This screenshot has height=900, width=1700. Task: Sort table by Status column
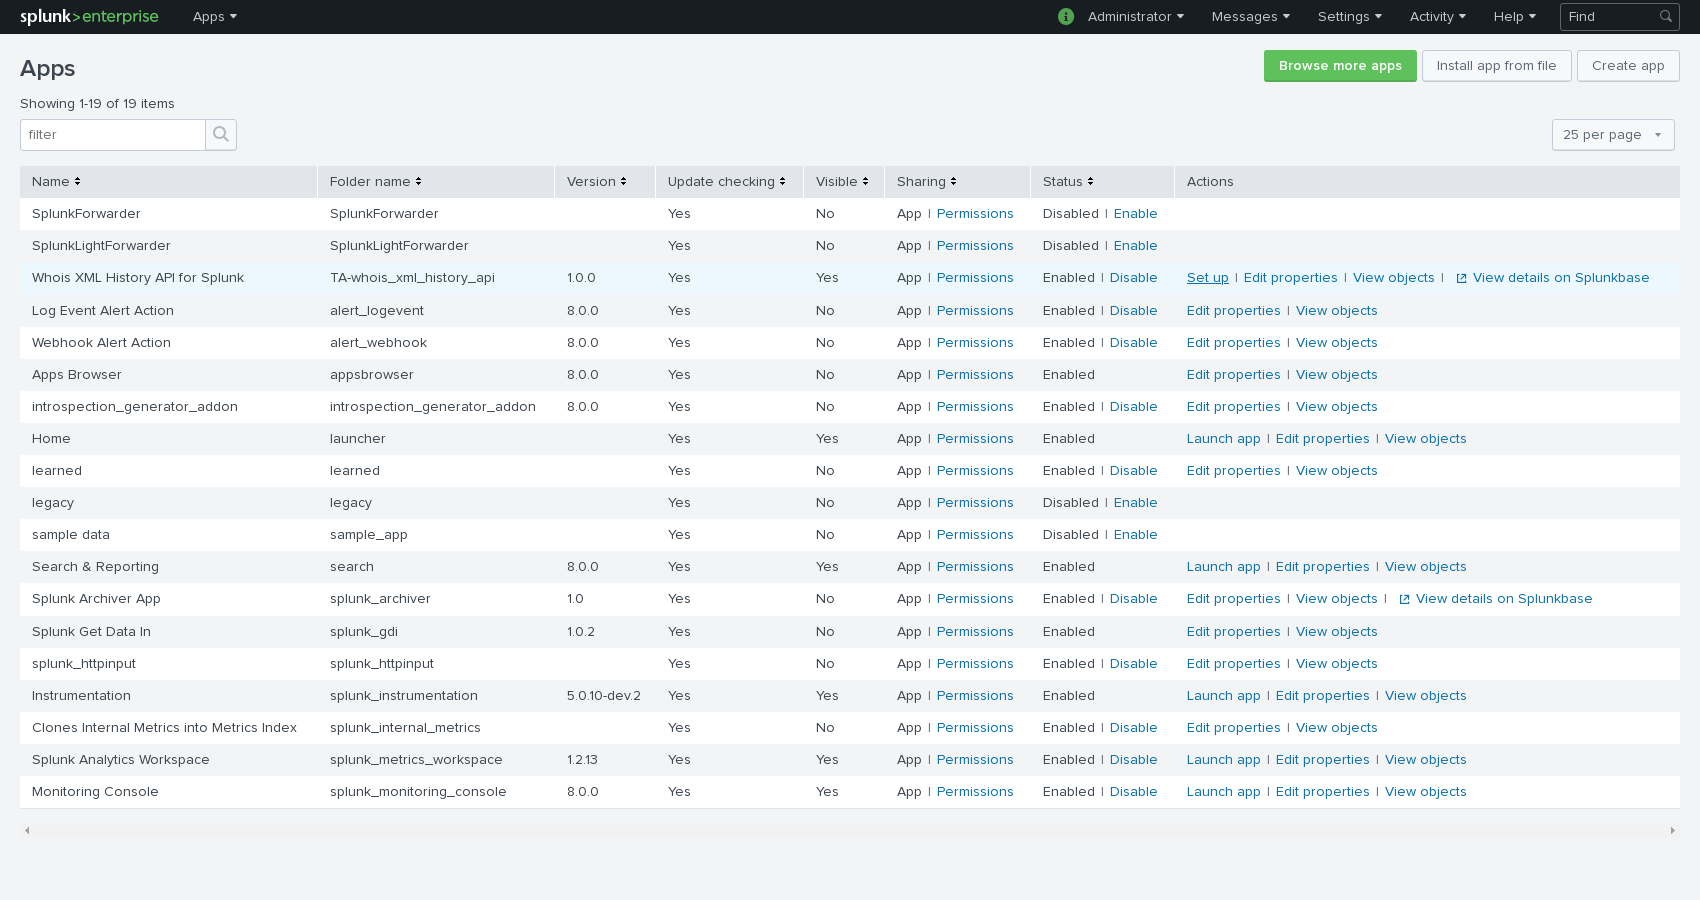[x=1068, y=181]
